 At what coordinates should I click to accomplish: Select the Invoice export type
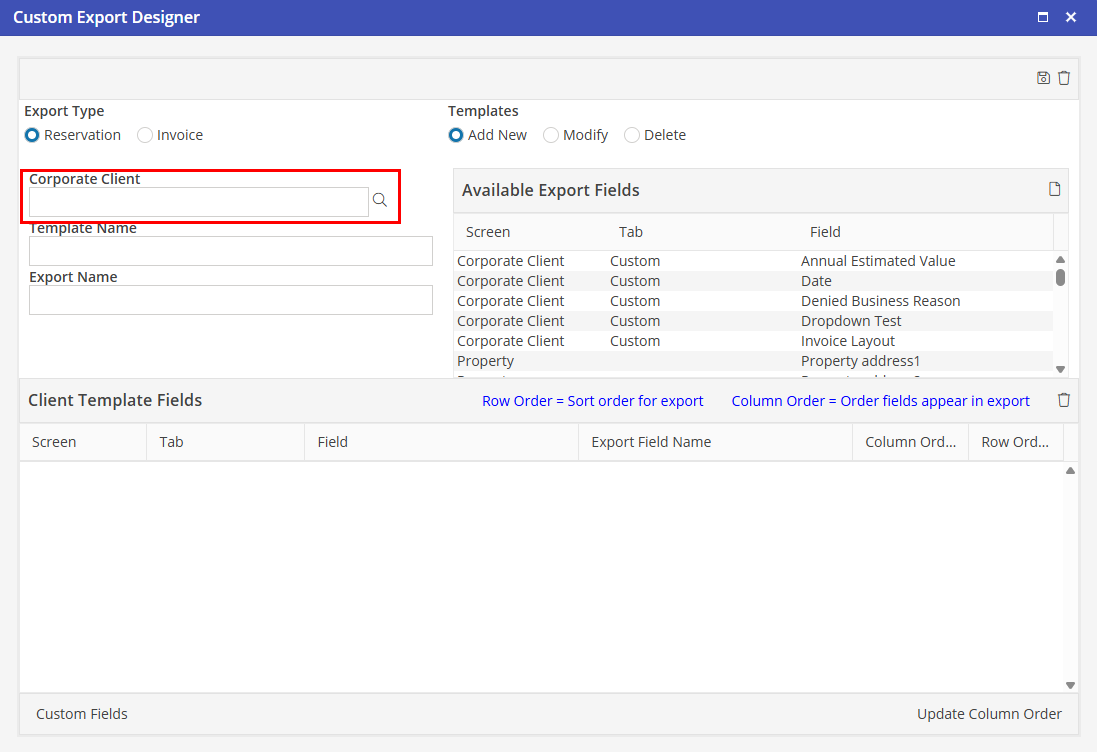[145, 135]
